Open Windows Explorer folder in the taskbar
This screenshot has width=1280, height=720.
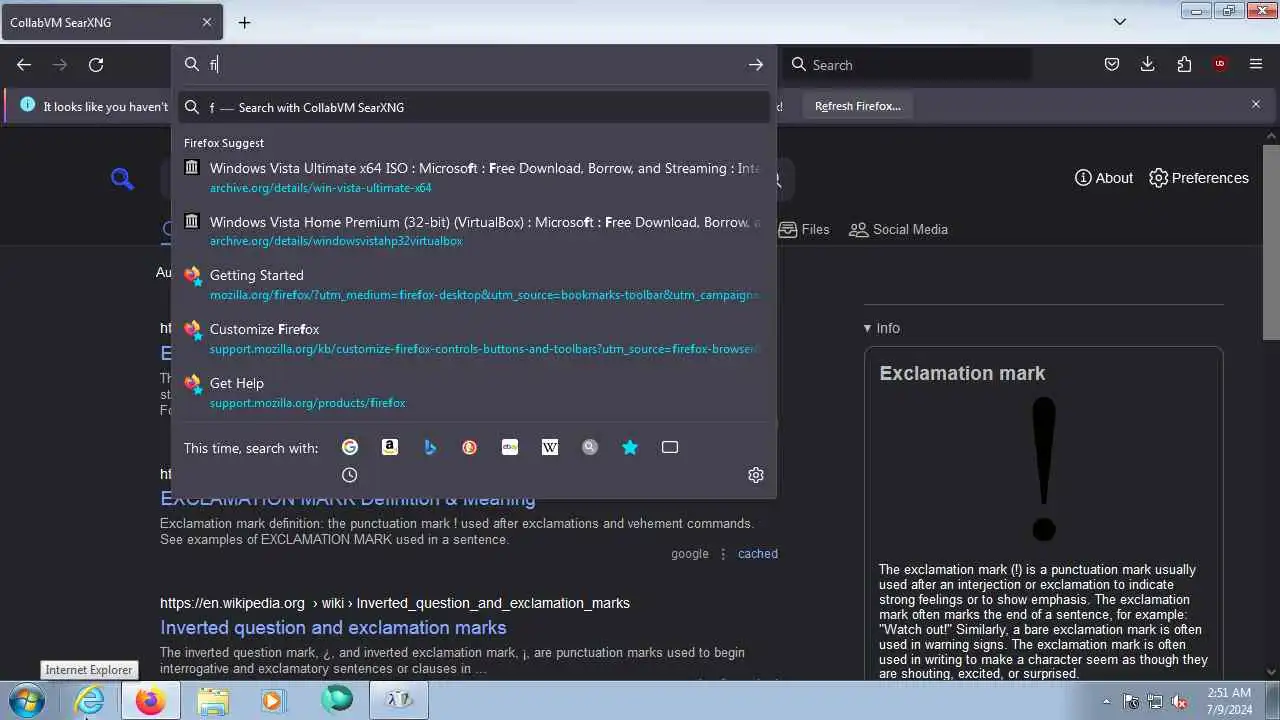[x=212, y=700]
